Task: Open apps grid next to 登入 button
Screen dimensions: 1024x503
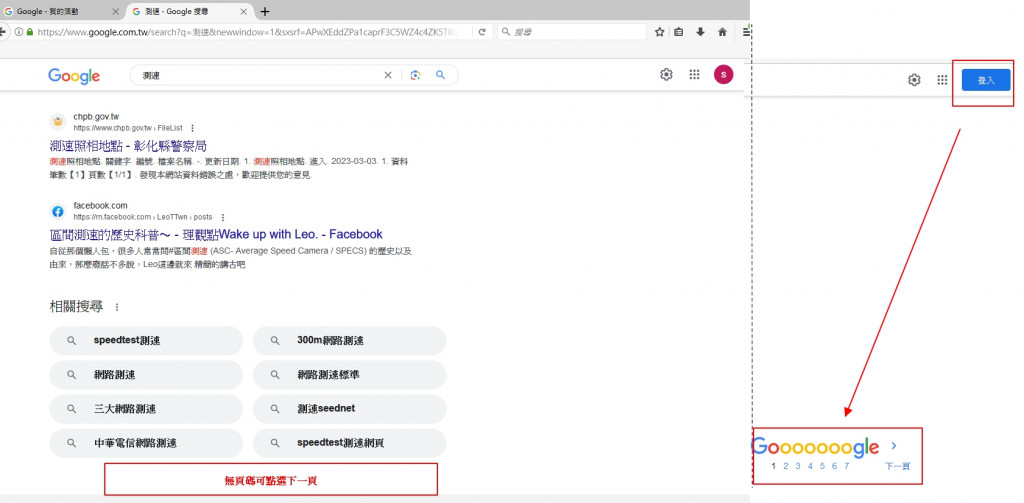Action: pyautogui.click(x=942, y=80)
